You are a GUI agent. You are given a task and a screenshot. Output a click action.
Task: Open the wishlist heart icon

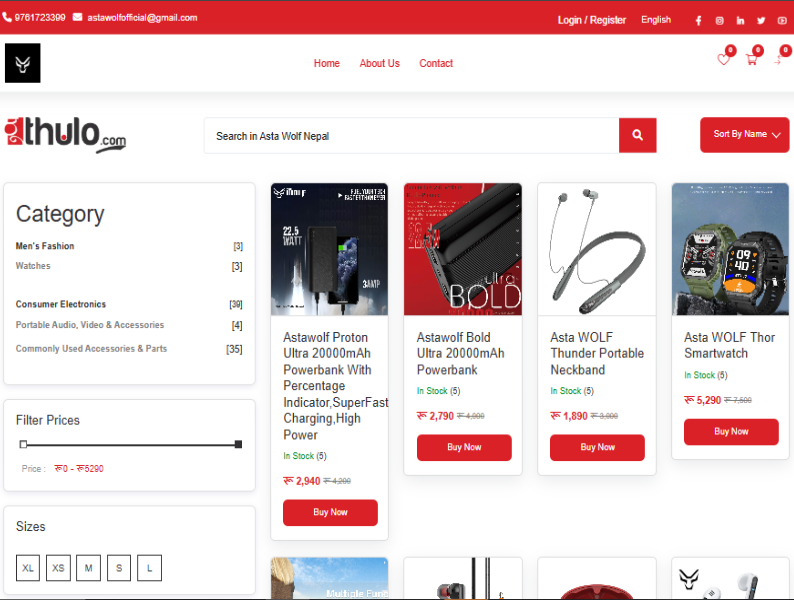tap(723, 60)
